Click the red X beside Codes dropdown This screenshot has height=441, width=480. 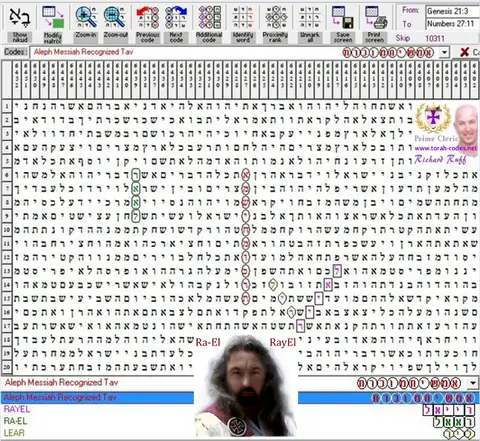click(x=464, y=52)
